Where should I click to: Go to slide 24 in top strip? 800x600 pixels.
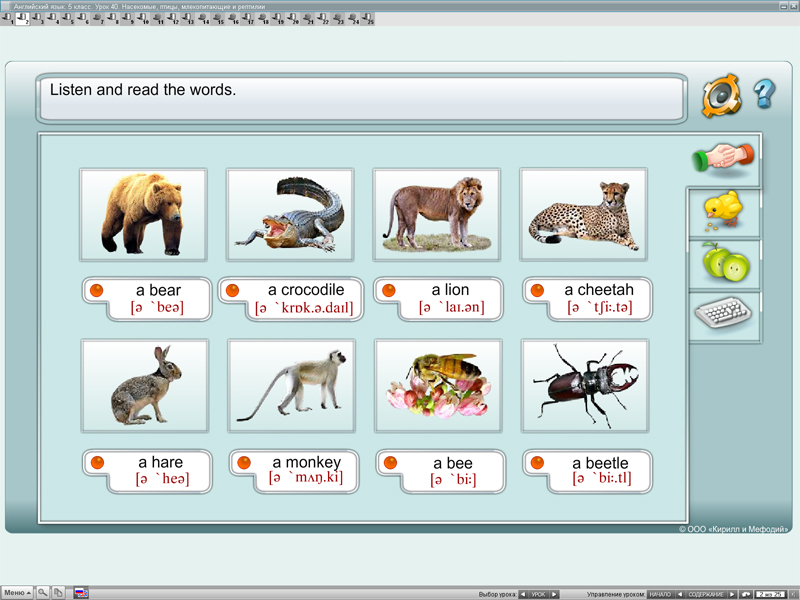coord(352,18)
